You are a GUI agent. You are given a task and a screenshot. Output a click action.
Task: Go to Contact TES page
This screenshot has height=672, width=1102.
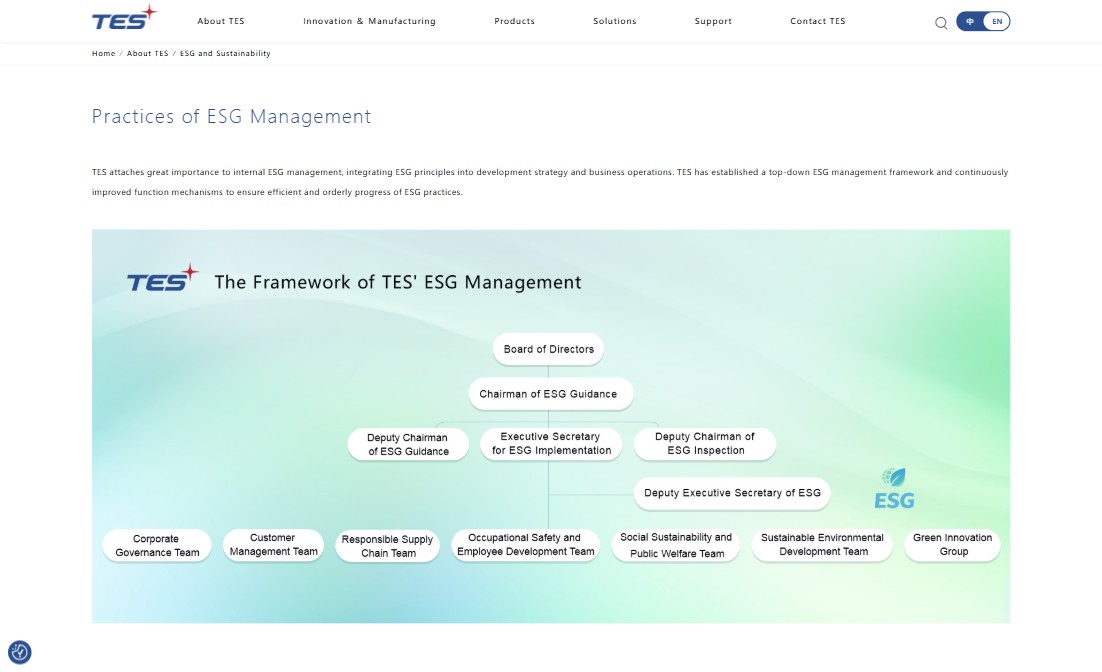click(x=817, y=21)
